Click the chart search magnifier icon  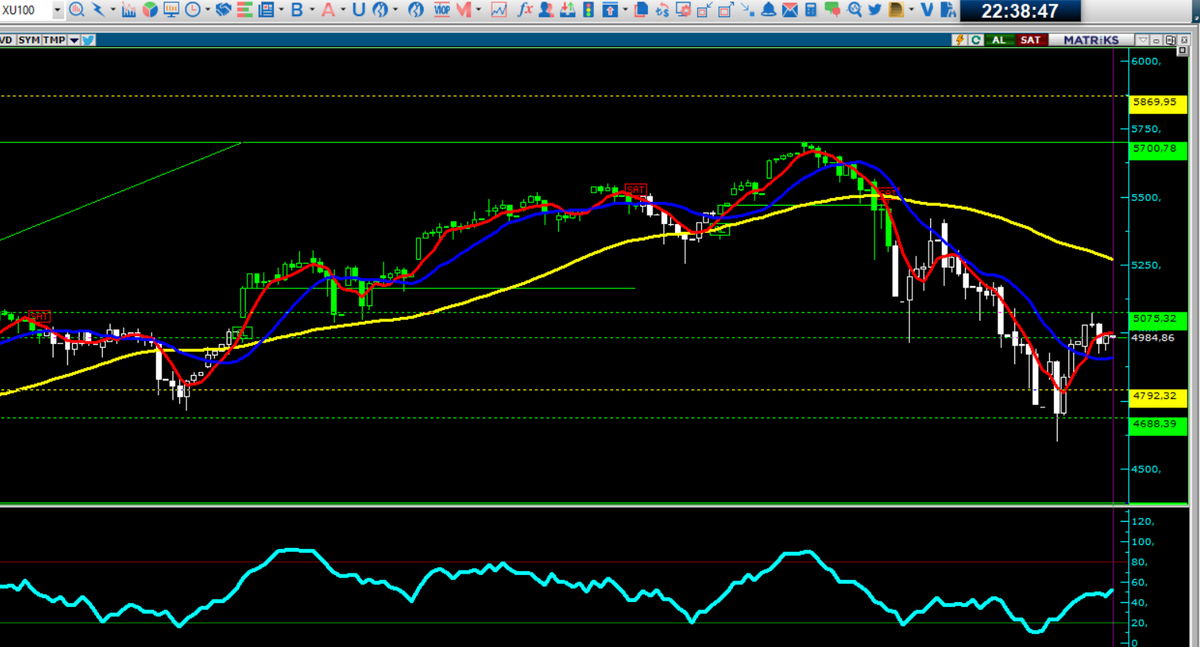point(76,10)
